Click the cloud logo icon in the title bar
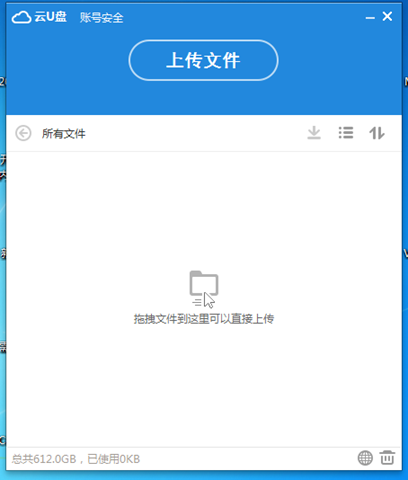Image resolution: width=408 pixels, height=480 pixels. coord(21,17)
